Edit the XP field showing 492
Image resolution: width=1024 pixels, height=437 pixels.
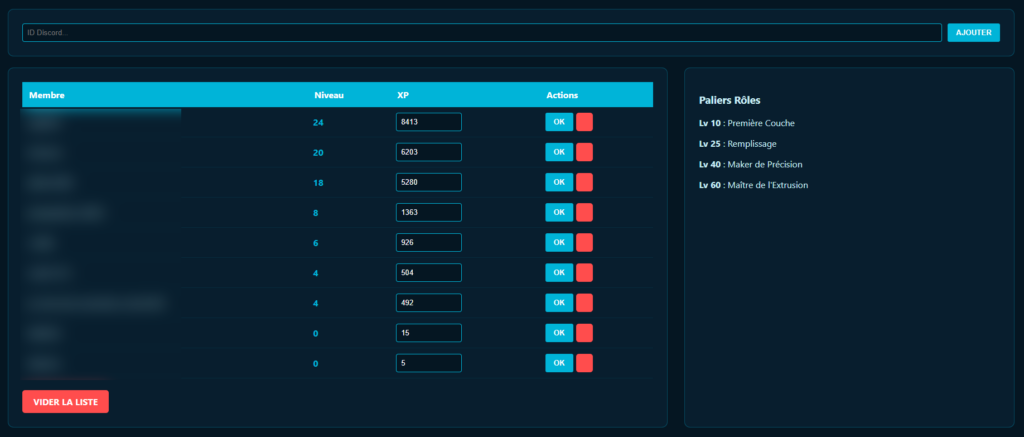[428, 302]
